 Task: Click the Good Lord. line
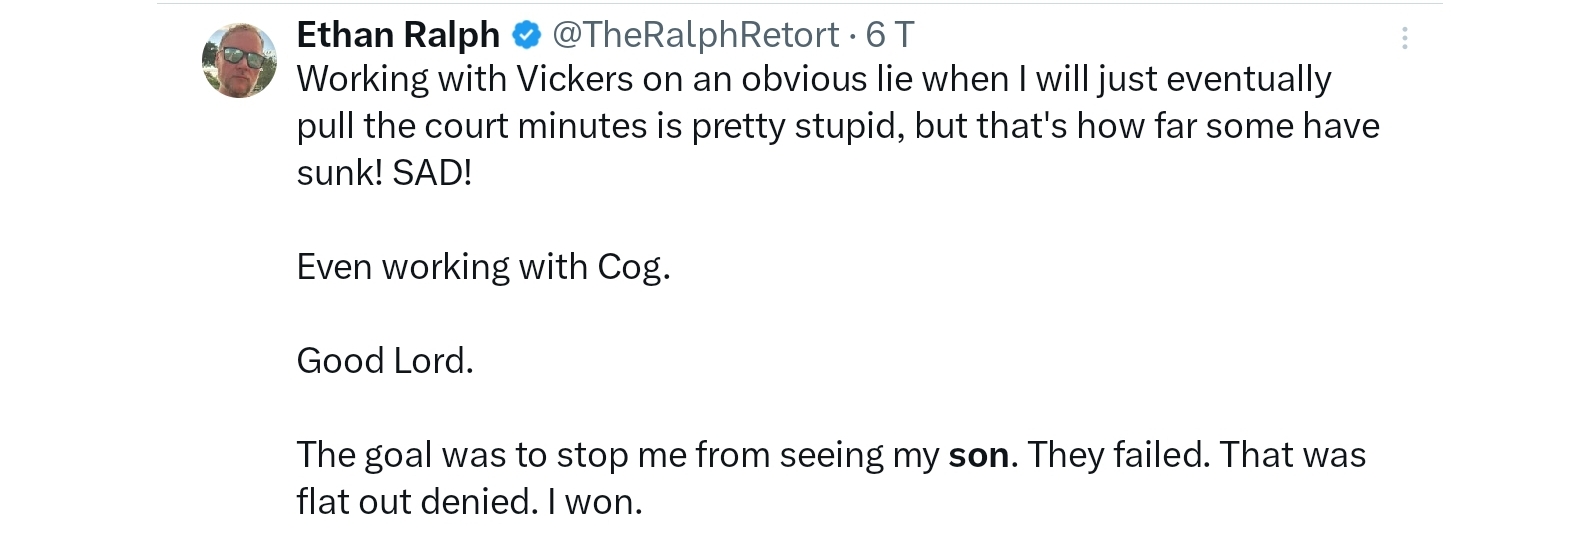coord(385,361)
